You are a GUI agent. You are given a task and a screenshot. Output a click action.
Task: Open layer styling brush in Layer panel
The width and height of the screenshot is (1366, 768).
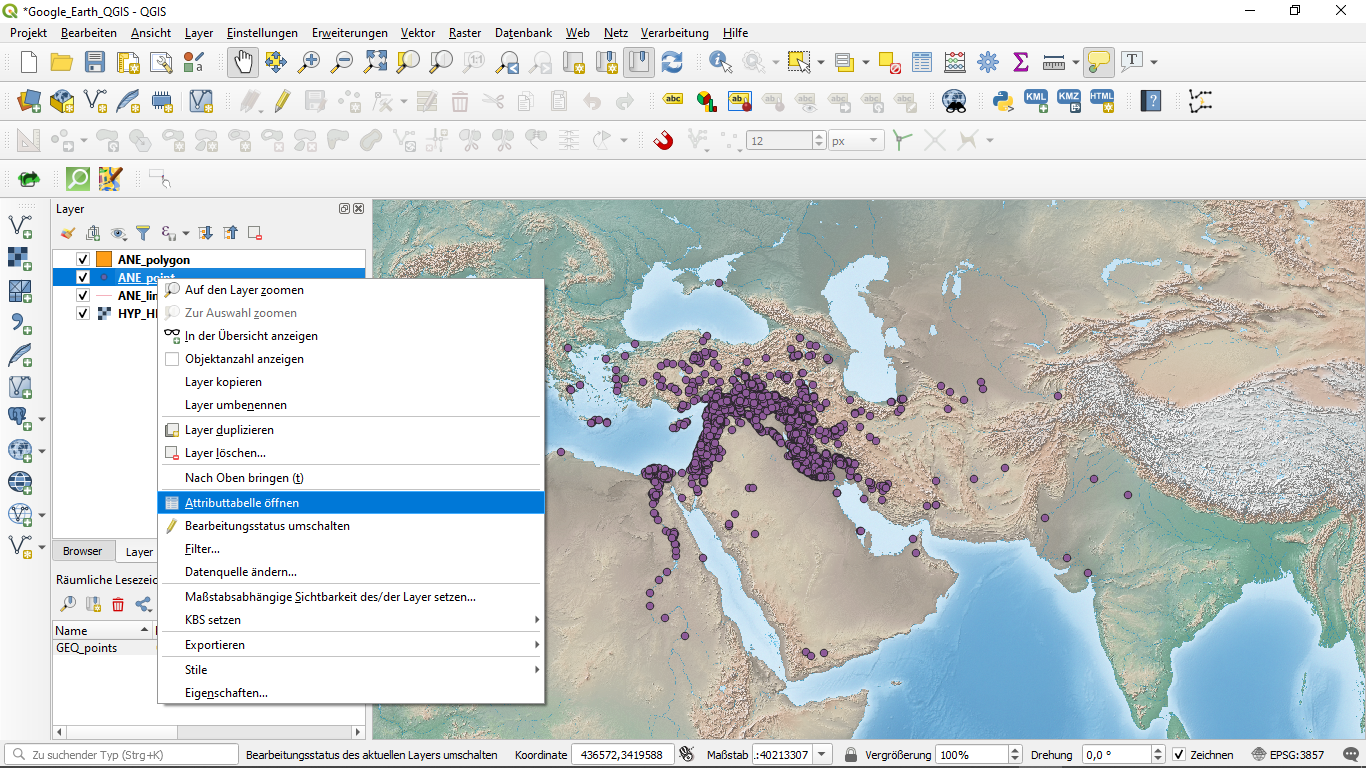pyautogui.click(x=68, y=233)
